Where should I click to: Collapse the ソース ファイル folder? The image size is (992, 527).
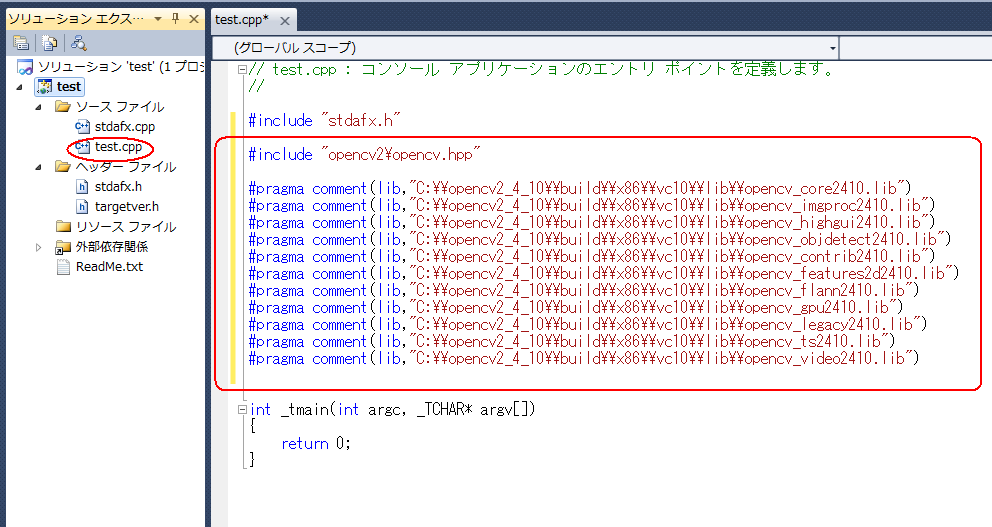click(x=39, y=108)
